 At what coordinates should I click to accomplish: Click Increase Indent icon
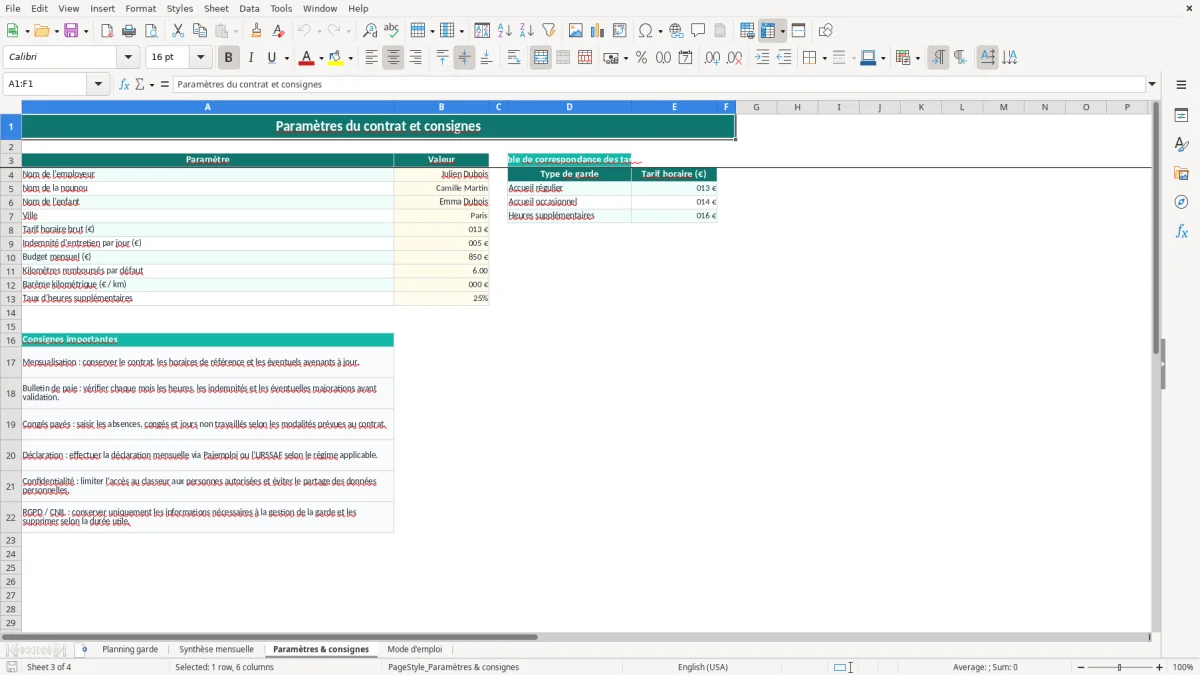[x=762, y=58]
